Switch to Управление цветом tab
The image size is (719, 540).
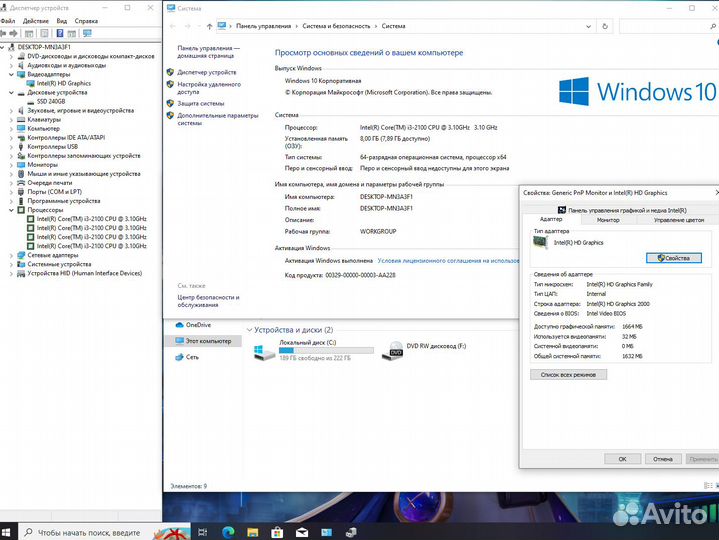tap(678, 220)
